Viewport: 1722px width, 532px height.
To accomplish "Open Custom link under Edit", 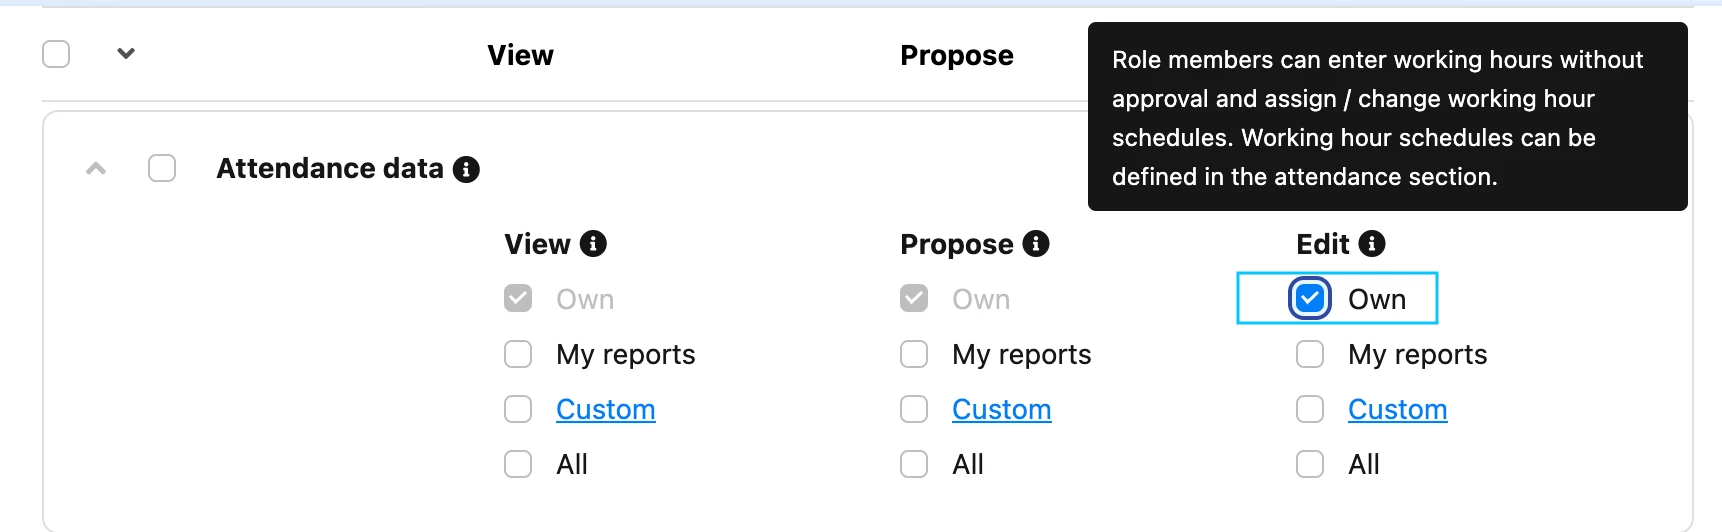I will (x=1398, y=409).
